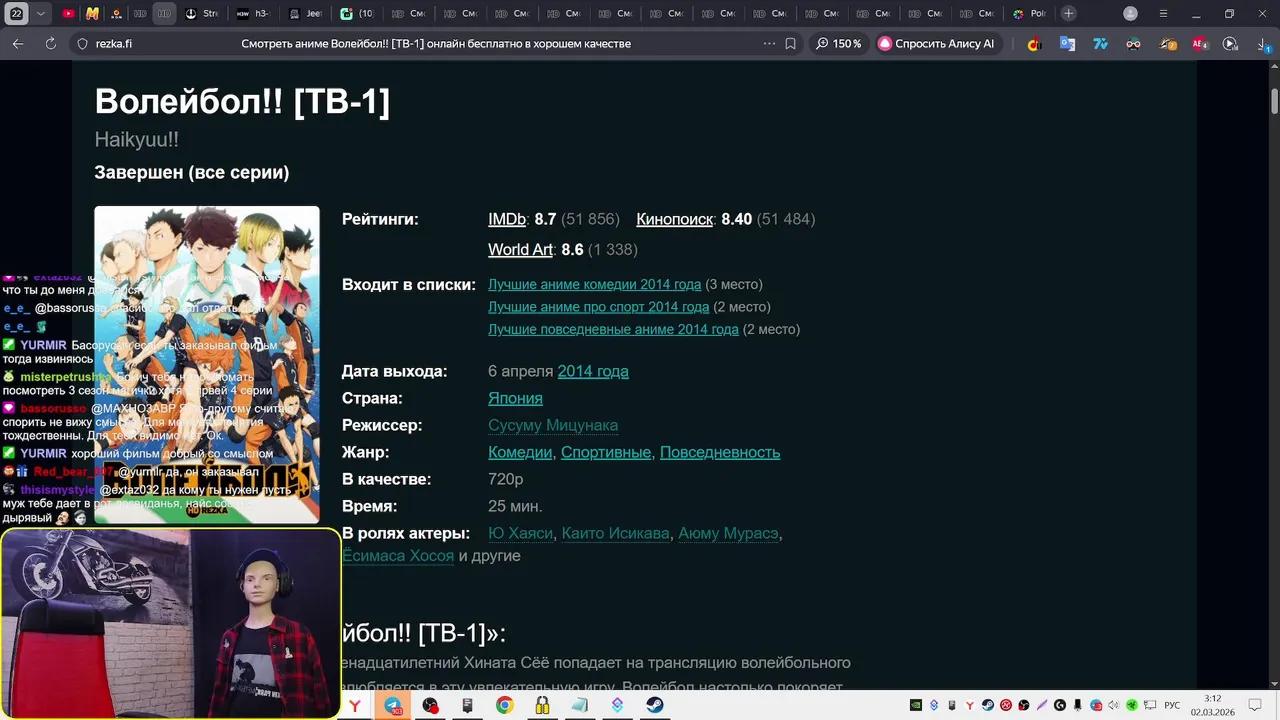The height and width of the screenshot is (720, 1280).
Task: Open Google Chrome from the taskbar
Action: tap(505, 705)
